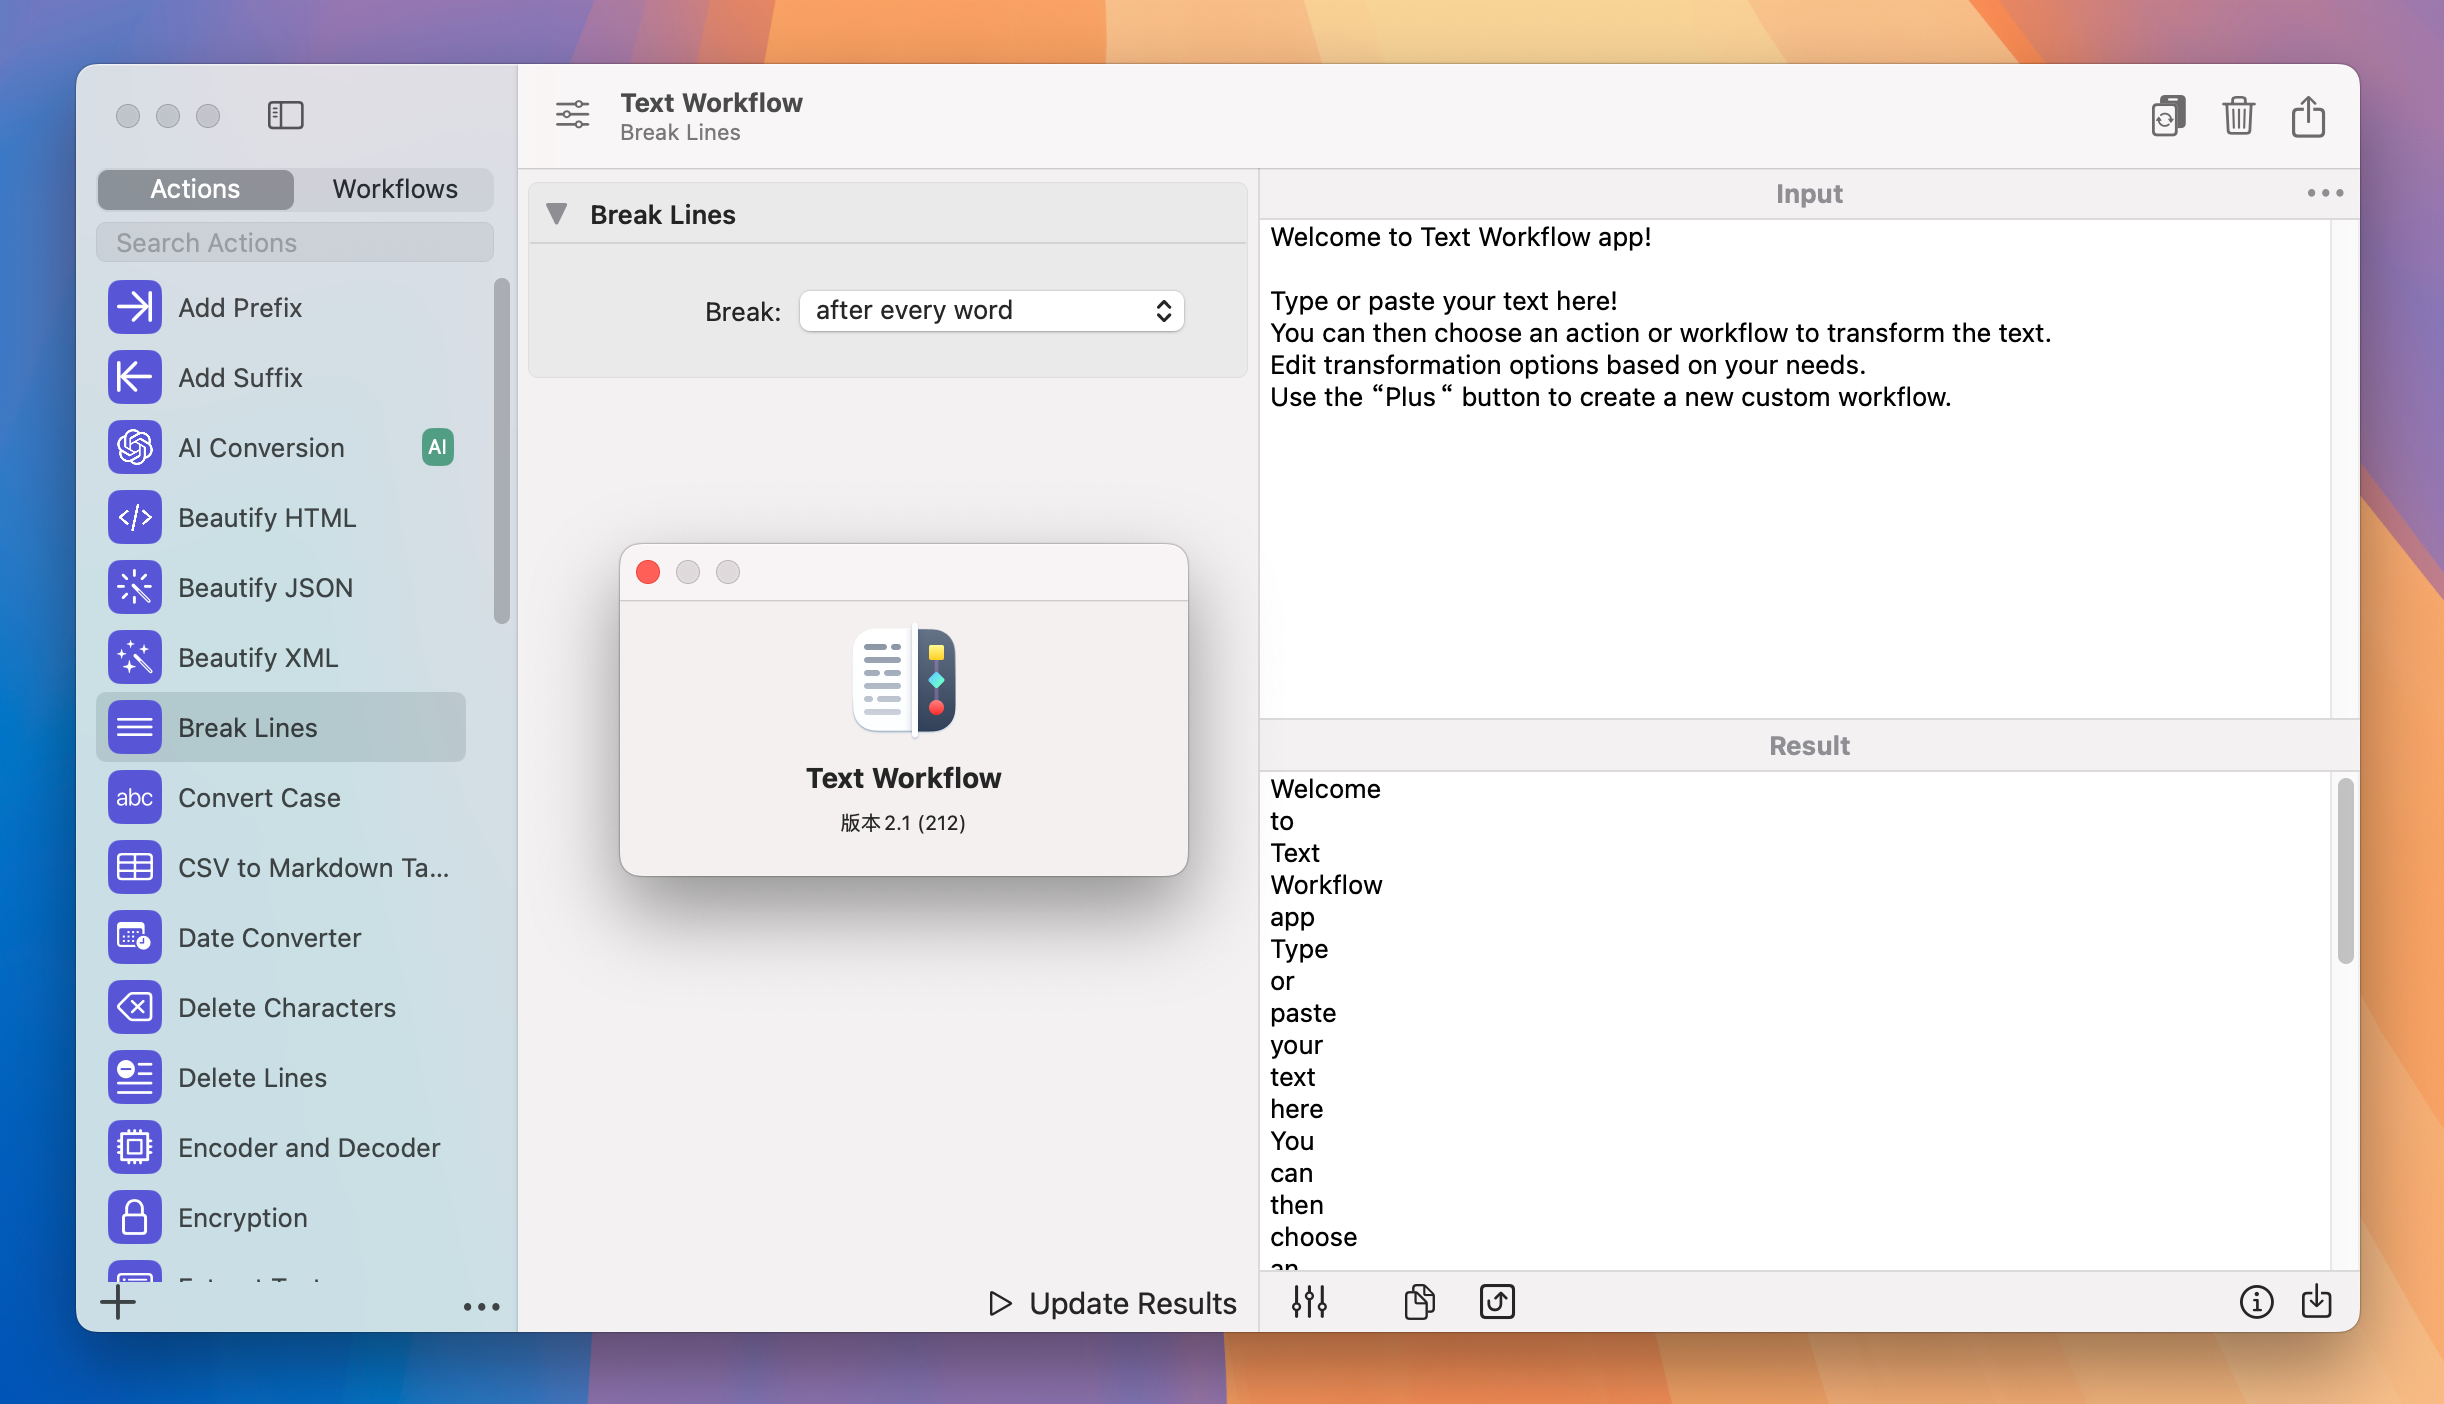Click the Add Prefix action icon
This screenshot has height=1404, width=2444.
[134, 306]
